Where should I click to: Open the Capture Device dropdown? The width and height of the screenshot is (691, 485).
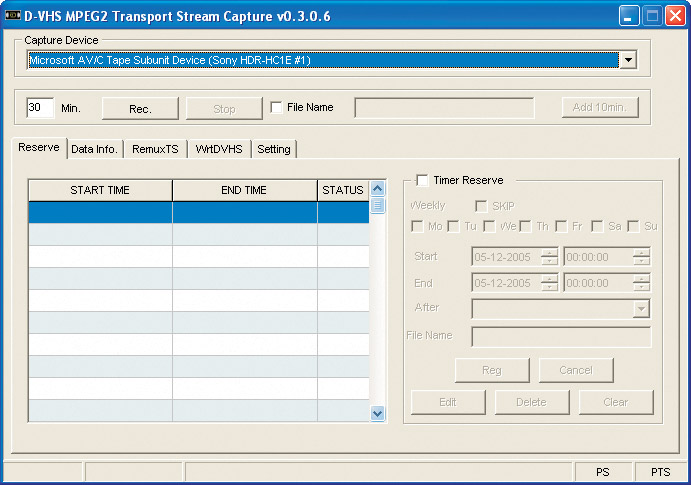(x=628, y=60)
